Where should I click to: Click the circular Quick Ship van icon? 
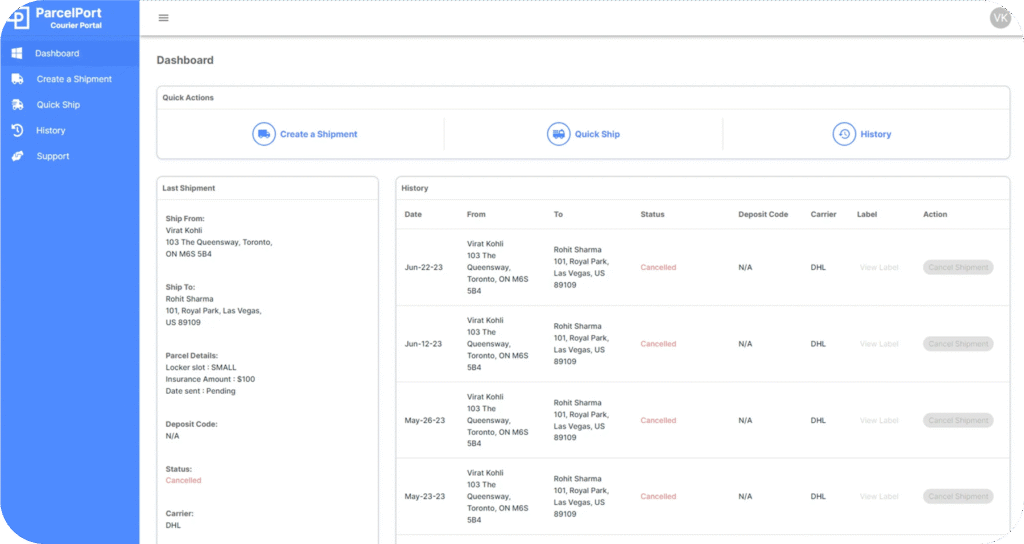tap(558, 134)
